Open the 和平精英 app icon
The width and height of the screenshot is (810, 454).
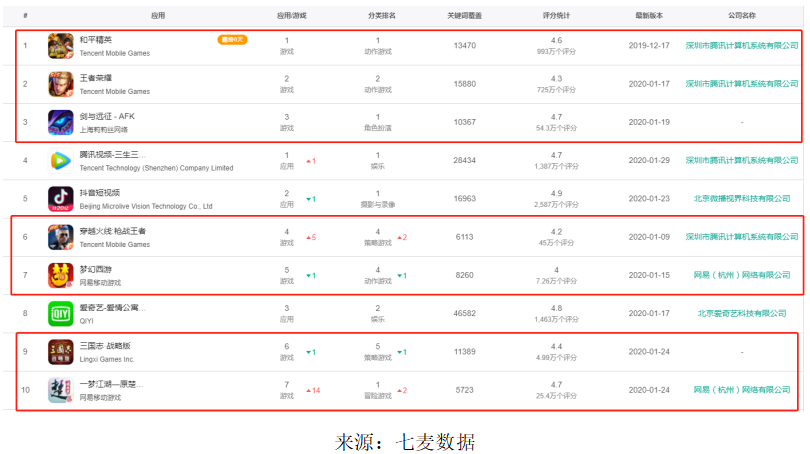(60, 46)
